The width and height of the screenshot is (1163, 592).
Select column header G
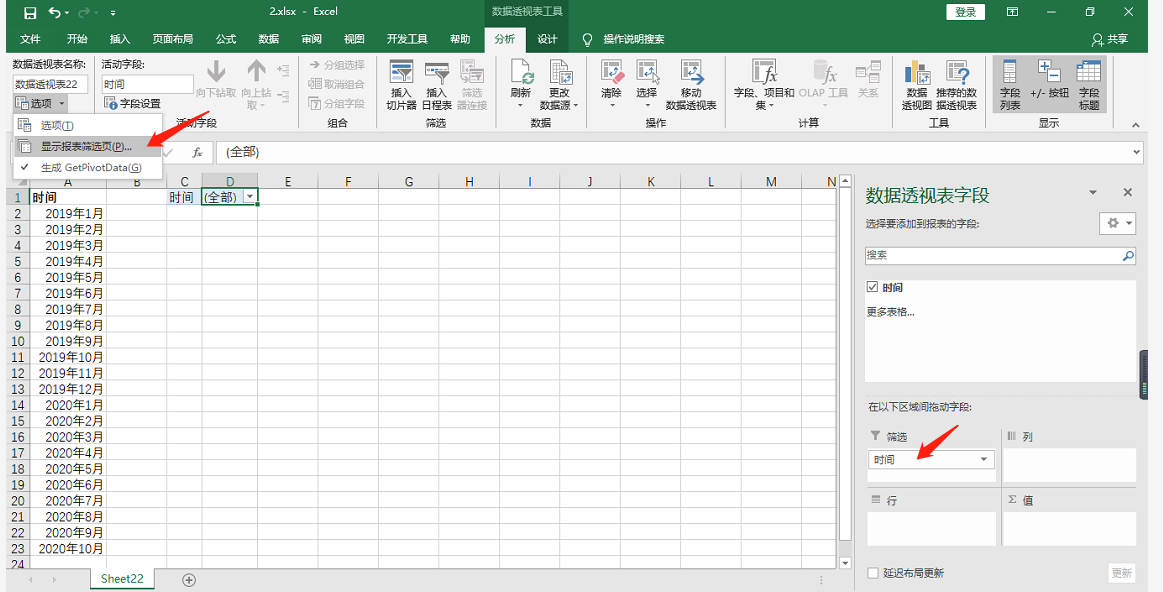click(x=409, y=181)
